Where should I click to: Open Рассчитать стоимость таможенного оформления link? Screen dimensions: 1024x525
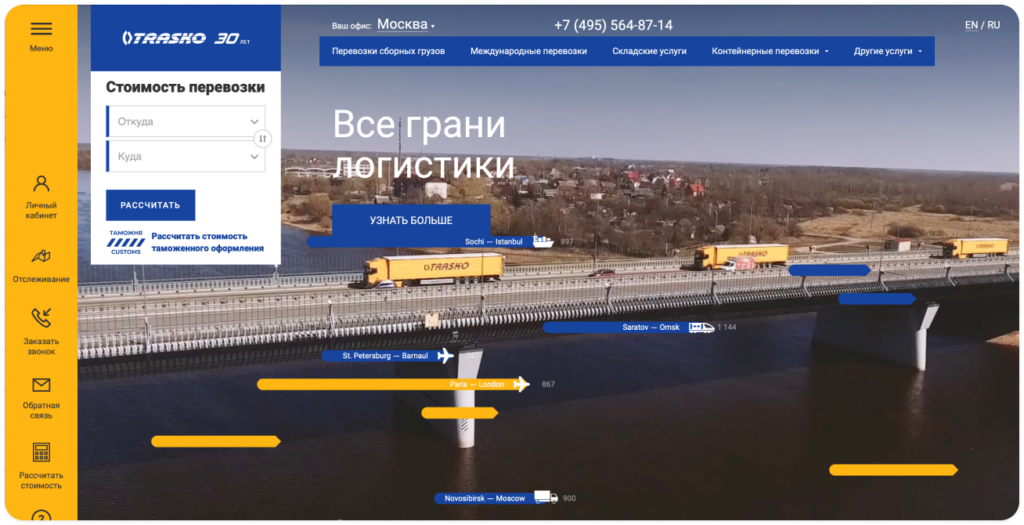pyautogui.click(x=208, y=242)
